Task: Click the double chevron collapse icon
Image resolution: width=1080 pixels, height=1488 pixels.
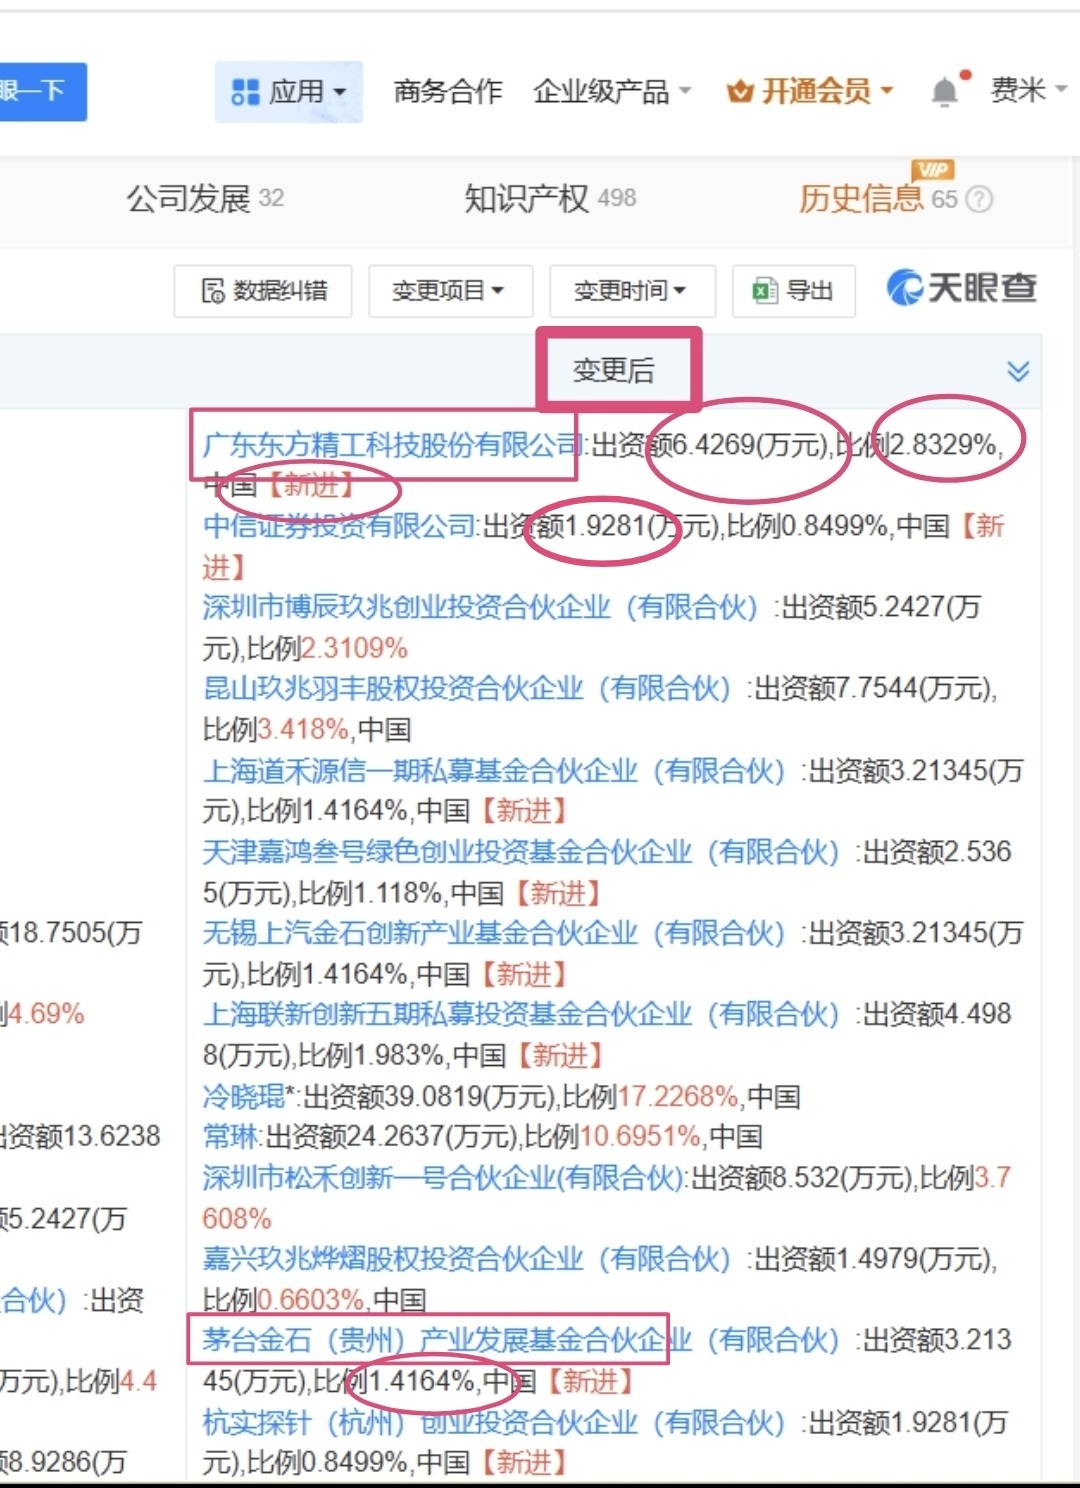Action: pos(1018,372)
